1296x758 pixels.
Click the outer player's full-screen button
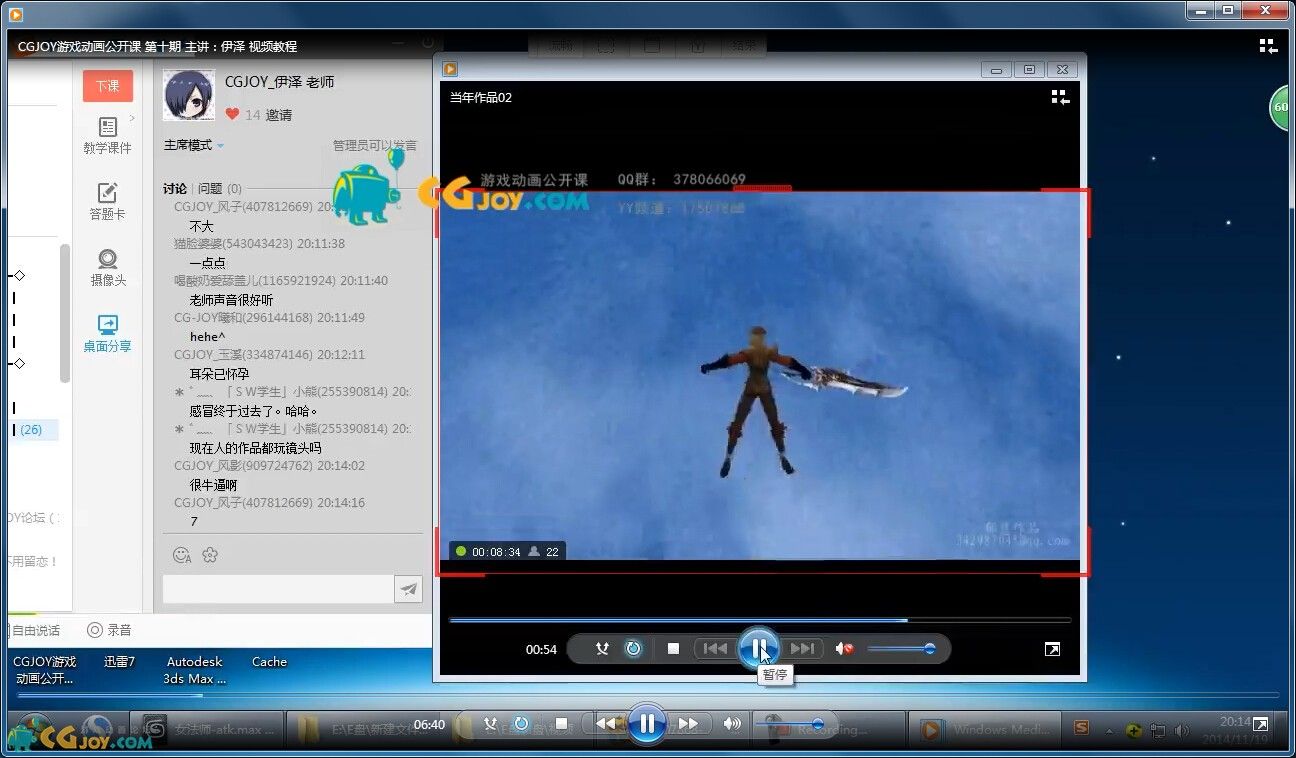[1260, 723]
